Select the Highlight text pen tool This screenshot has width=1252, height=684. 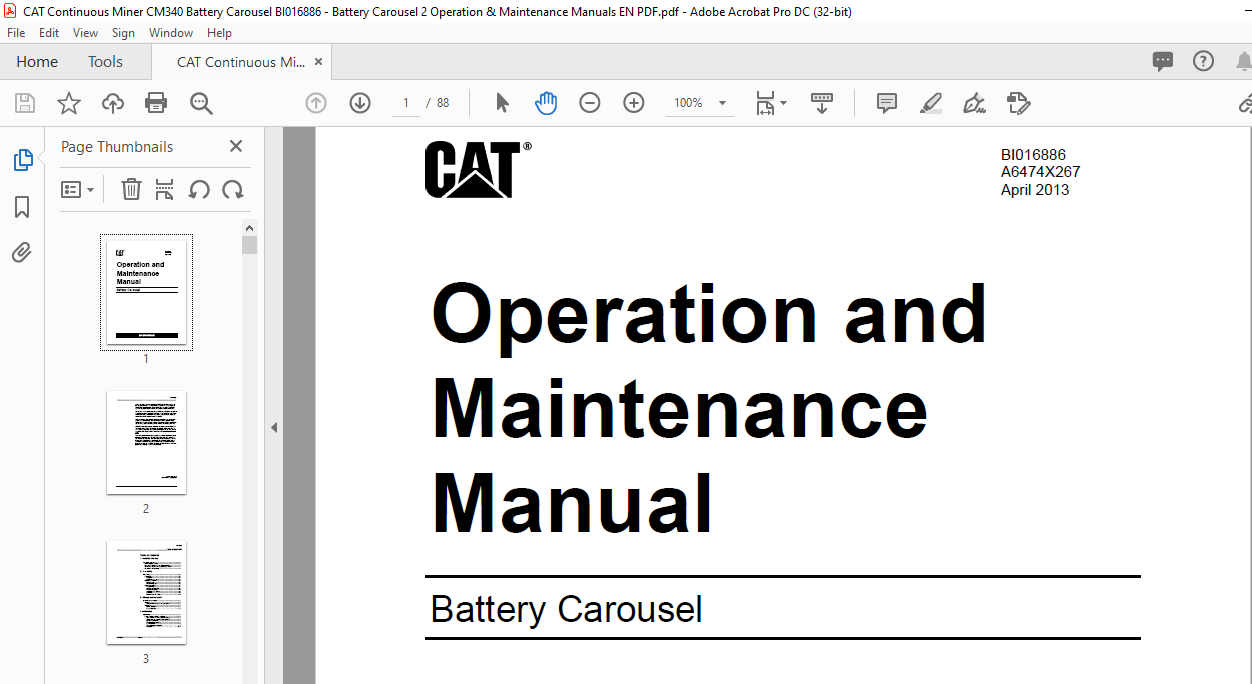pyautogui.click(x=931, y=103)
